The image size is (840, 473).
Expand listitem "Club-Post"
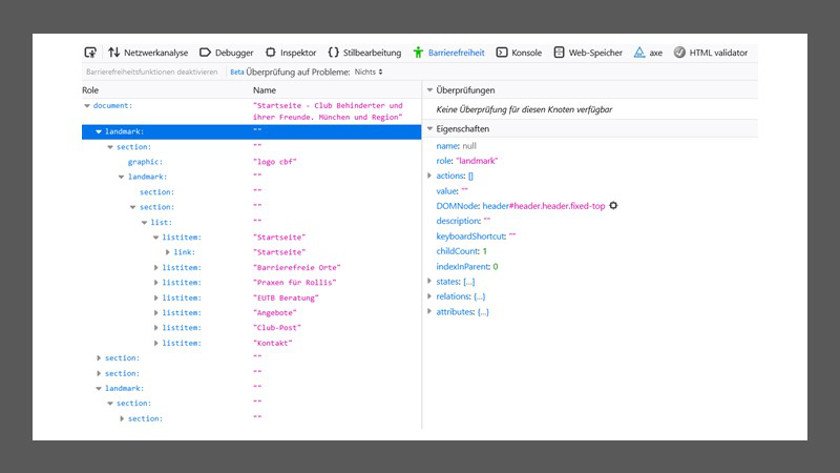pyautogui.click(x=156, y=328)
